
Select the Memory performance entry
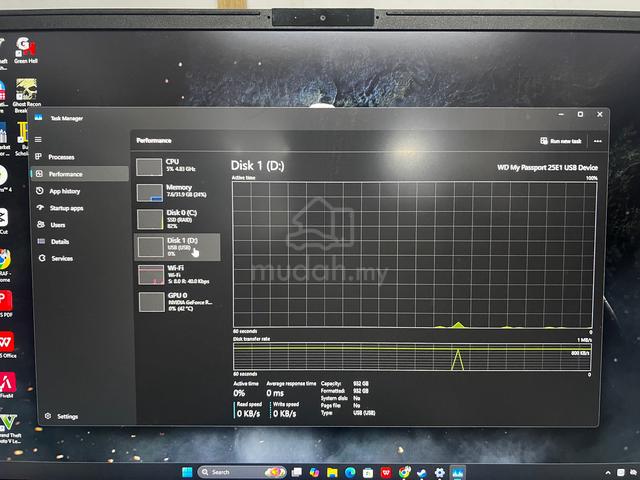point(177,192)
